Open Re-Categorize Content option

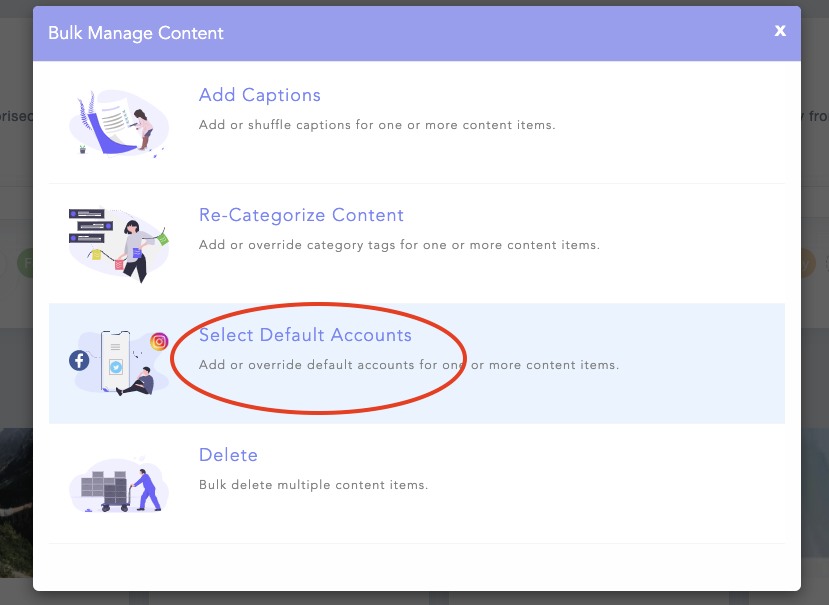pyautogui.click(x=301, y=215)
